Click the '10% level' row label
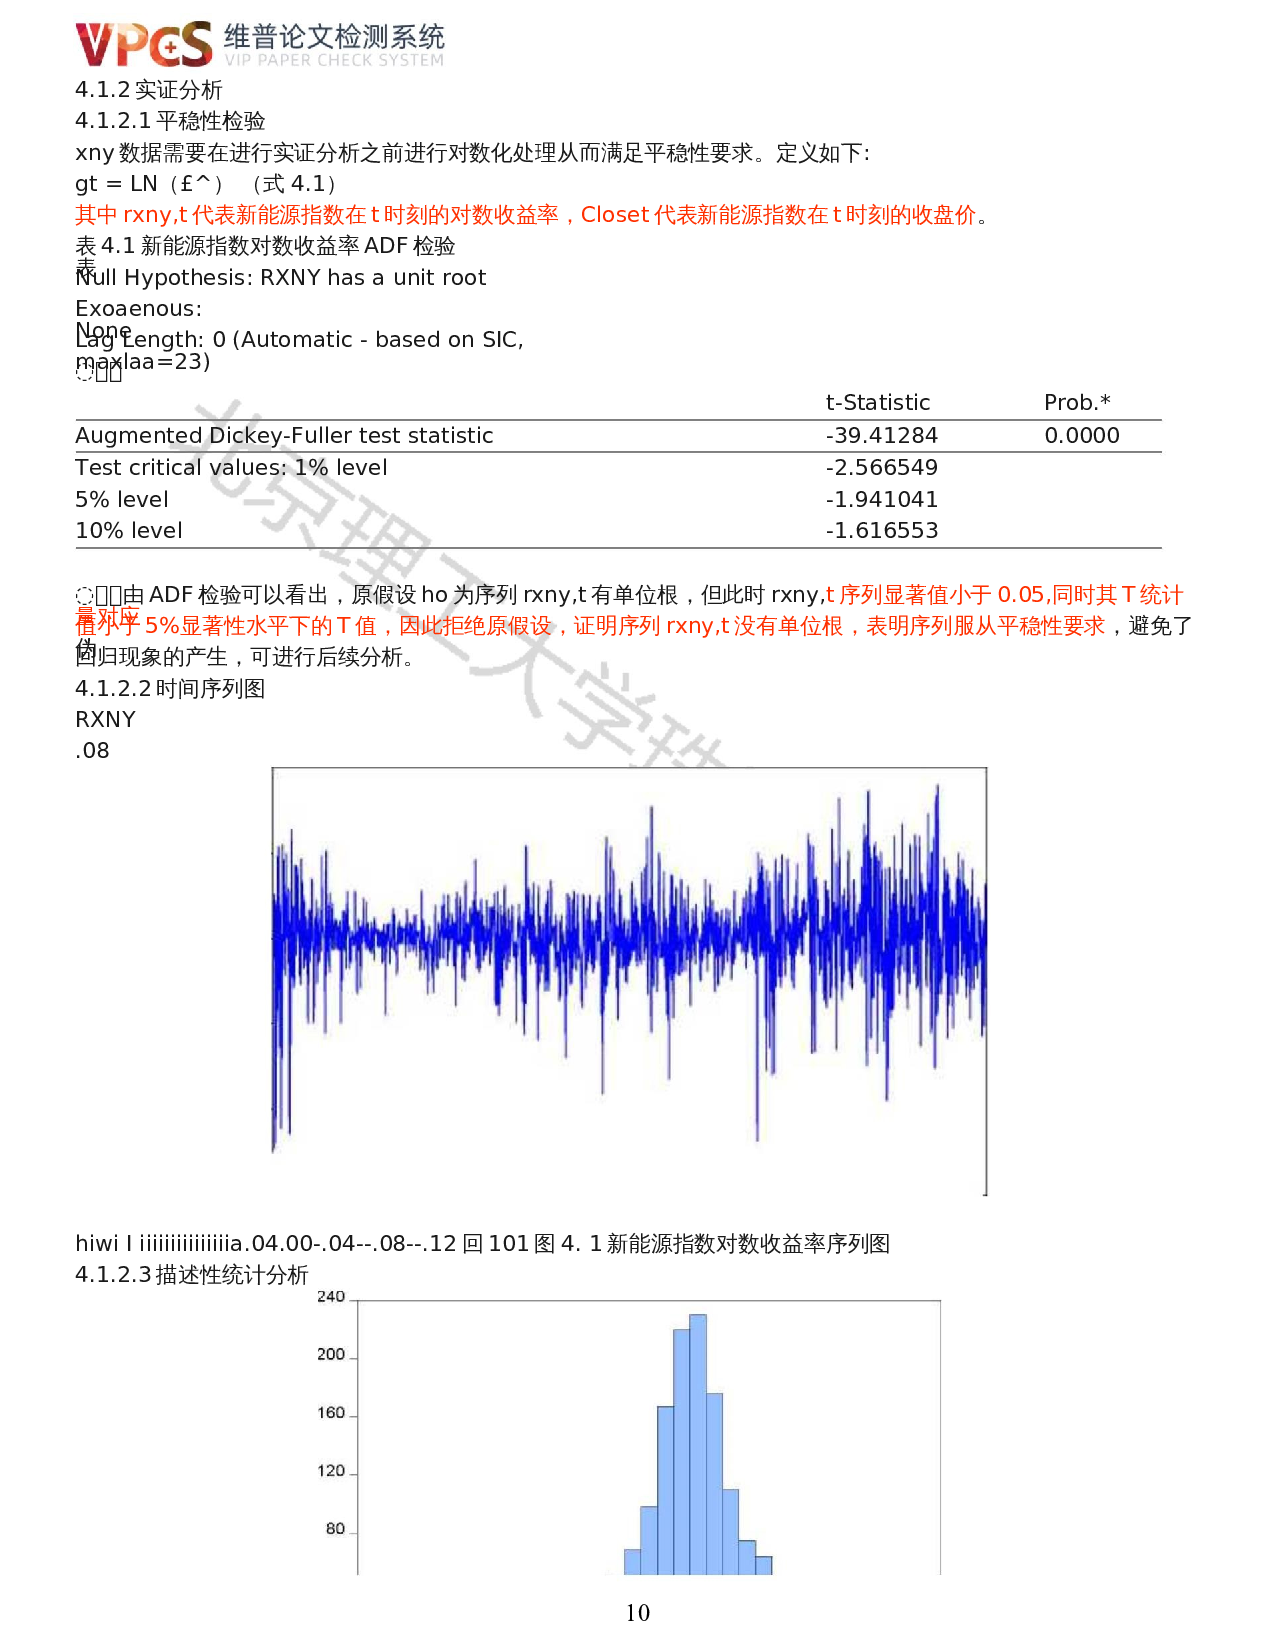Viewport: 1275px width, 1650px height. tap(129, 531)
